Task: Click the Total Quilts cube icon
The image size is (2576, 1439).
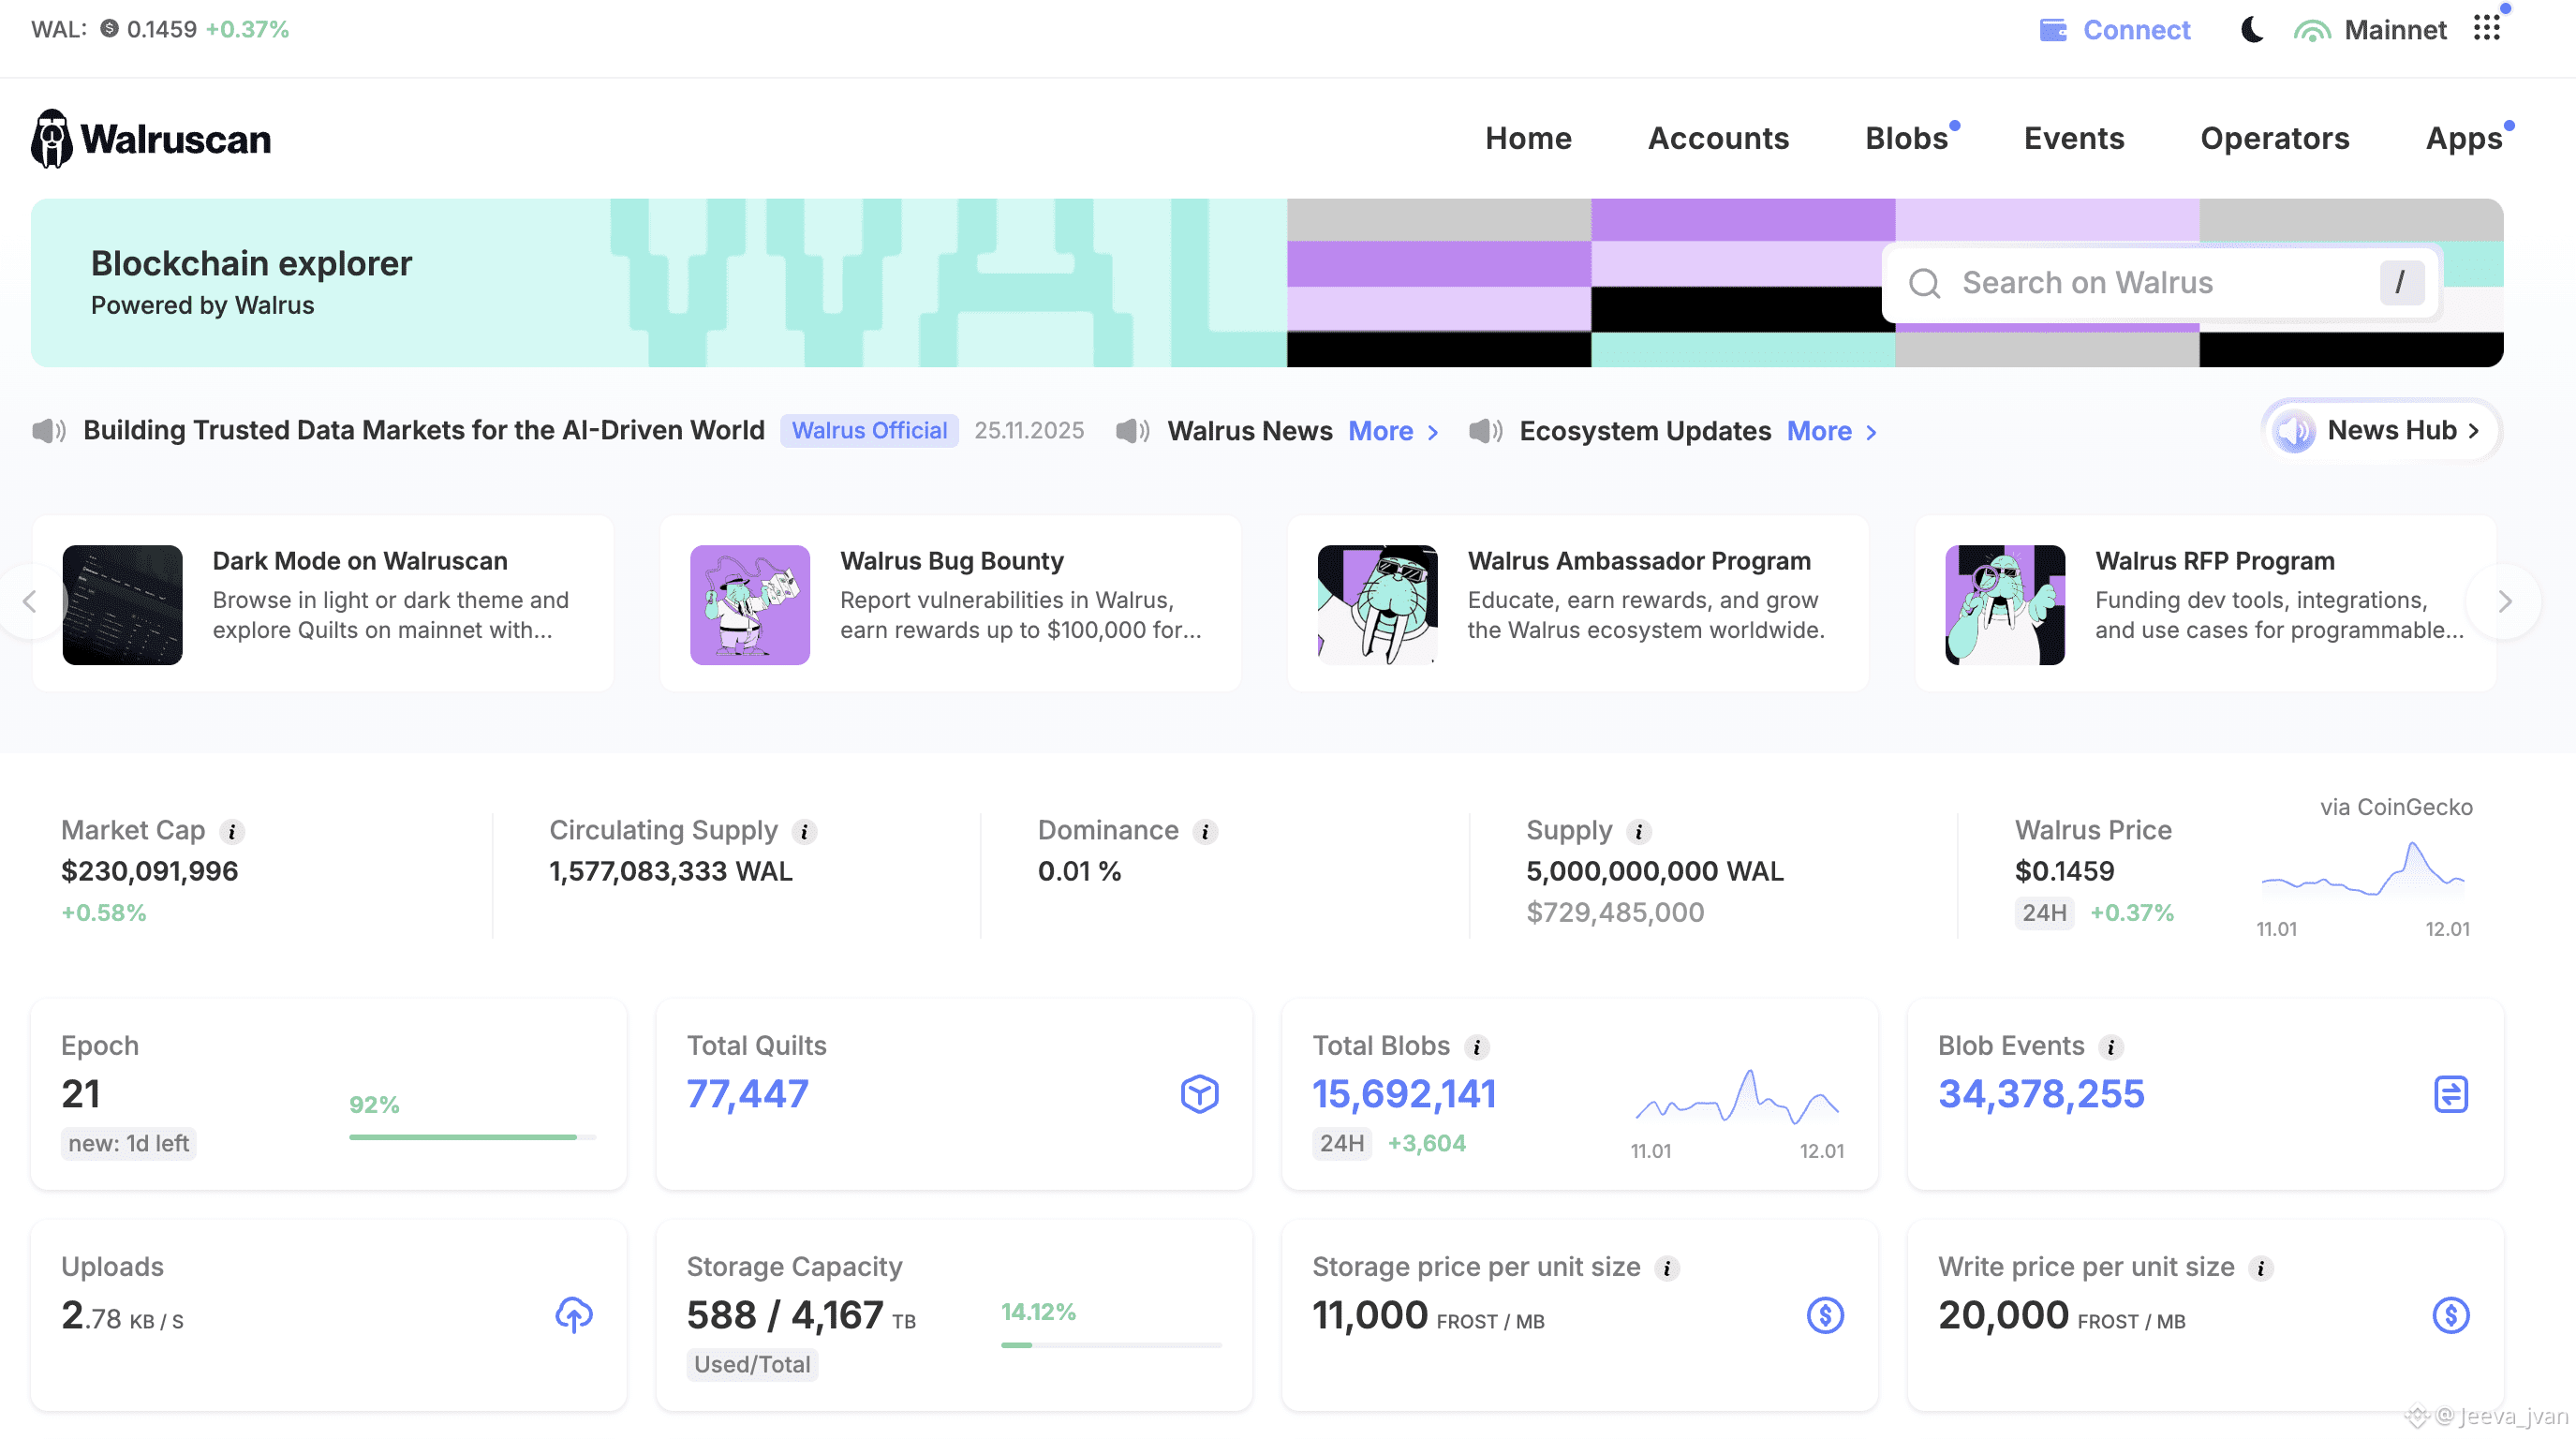Action: (1199, 1094)
